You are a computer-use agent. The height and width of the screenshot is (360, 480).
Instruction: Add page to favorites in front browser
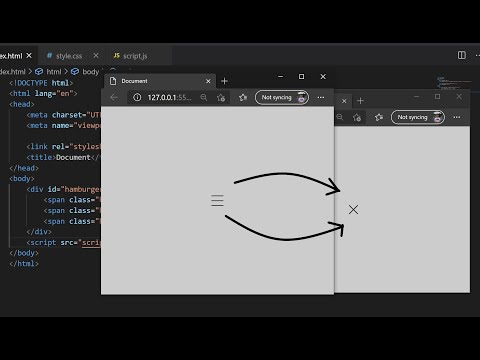pyautogui.click(x=221, y=97)
